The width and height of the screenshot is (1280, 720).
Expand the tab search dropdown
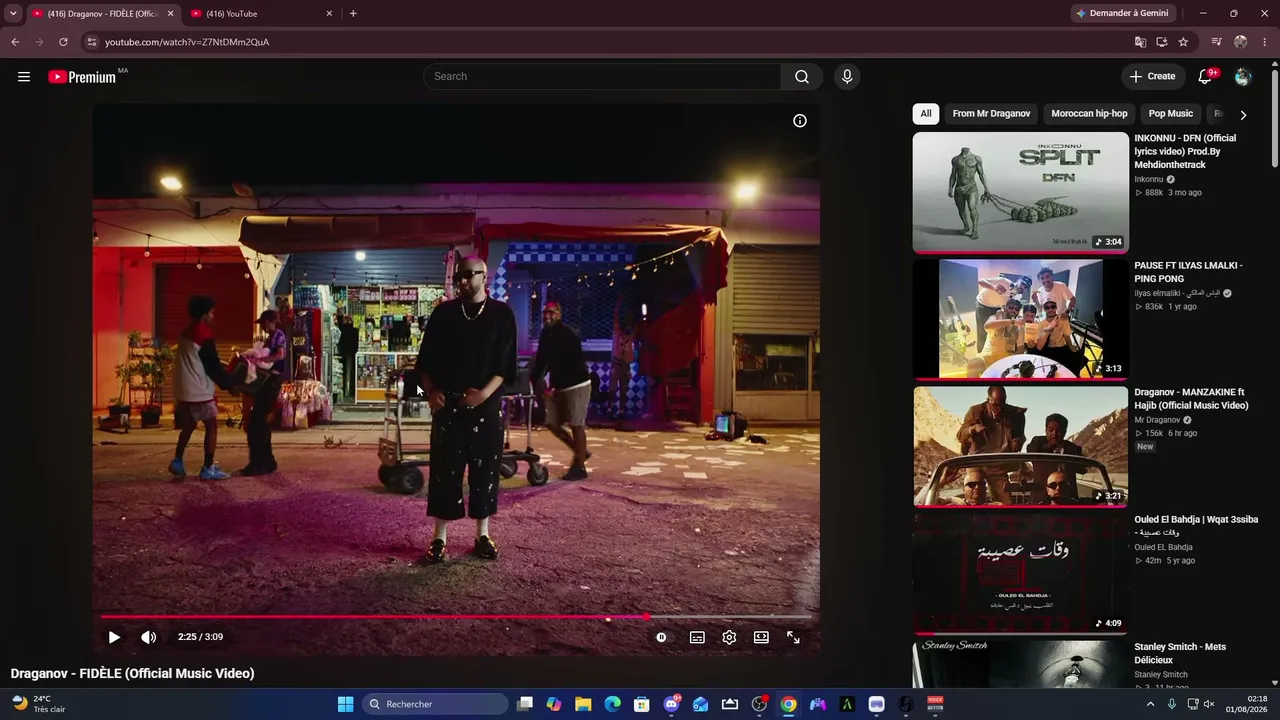pos(13,14)
